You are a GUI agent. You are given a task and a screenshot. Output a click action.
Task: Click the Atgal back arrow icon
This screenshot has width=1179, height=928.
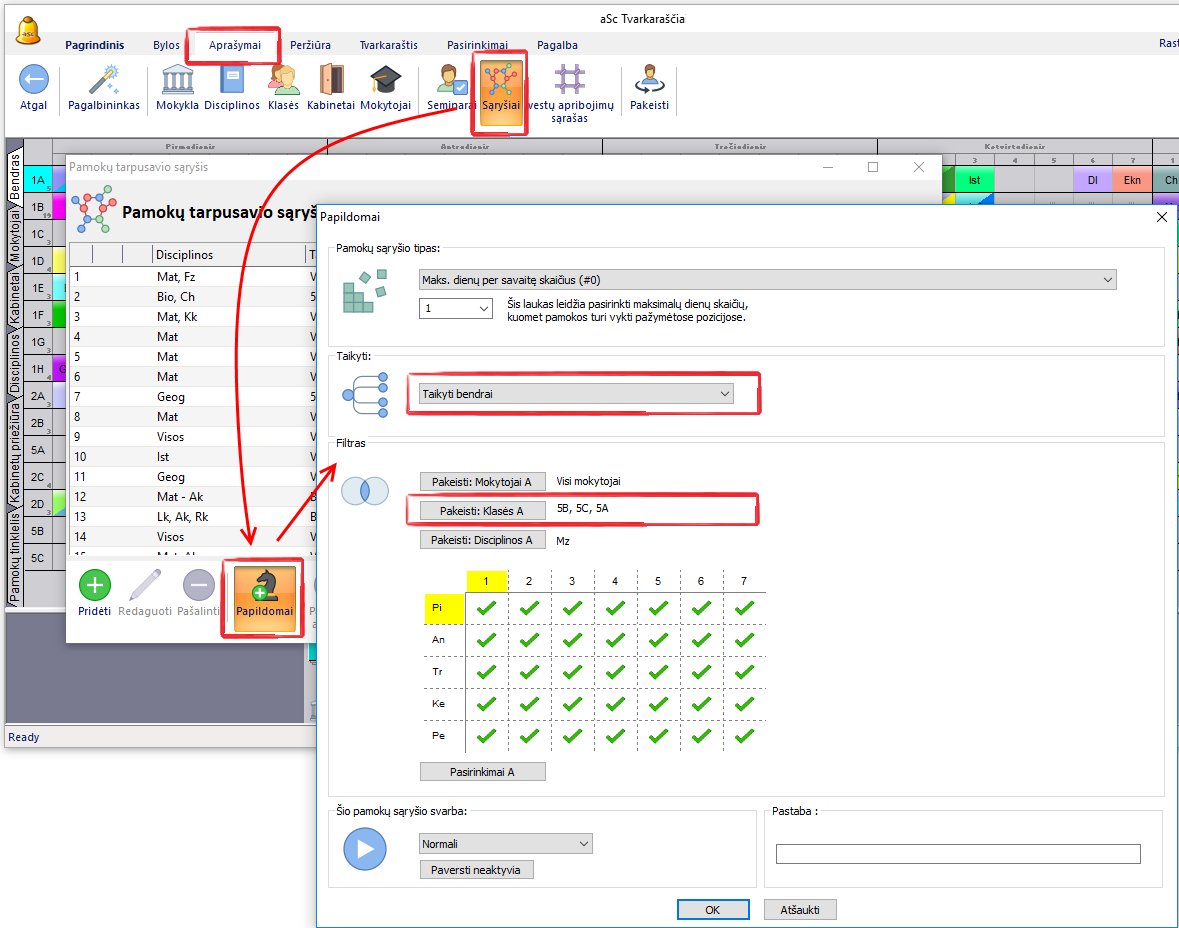33,80
